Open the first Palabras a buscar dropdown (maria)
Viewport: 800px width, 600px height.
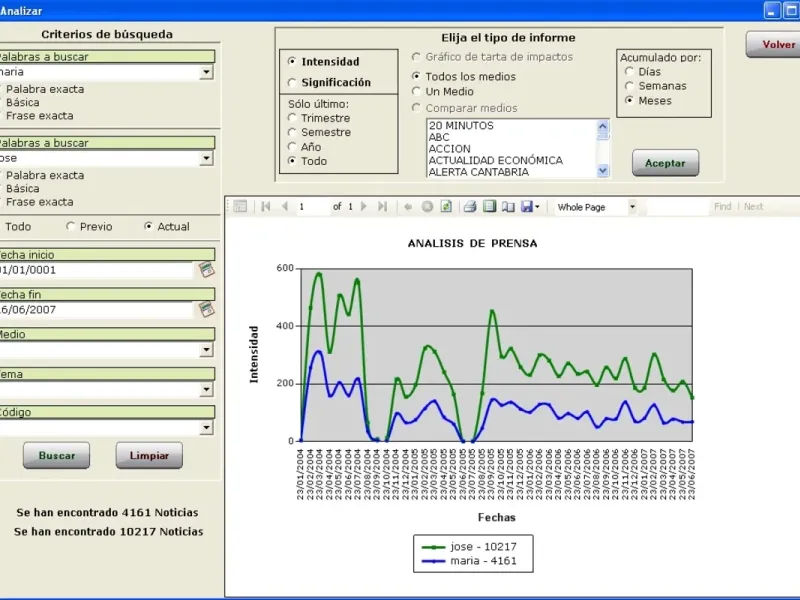206,72
